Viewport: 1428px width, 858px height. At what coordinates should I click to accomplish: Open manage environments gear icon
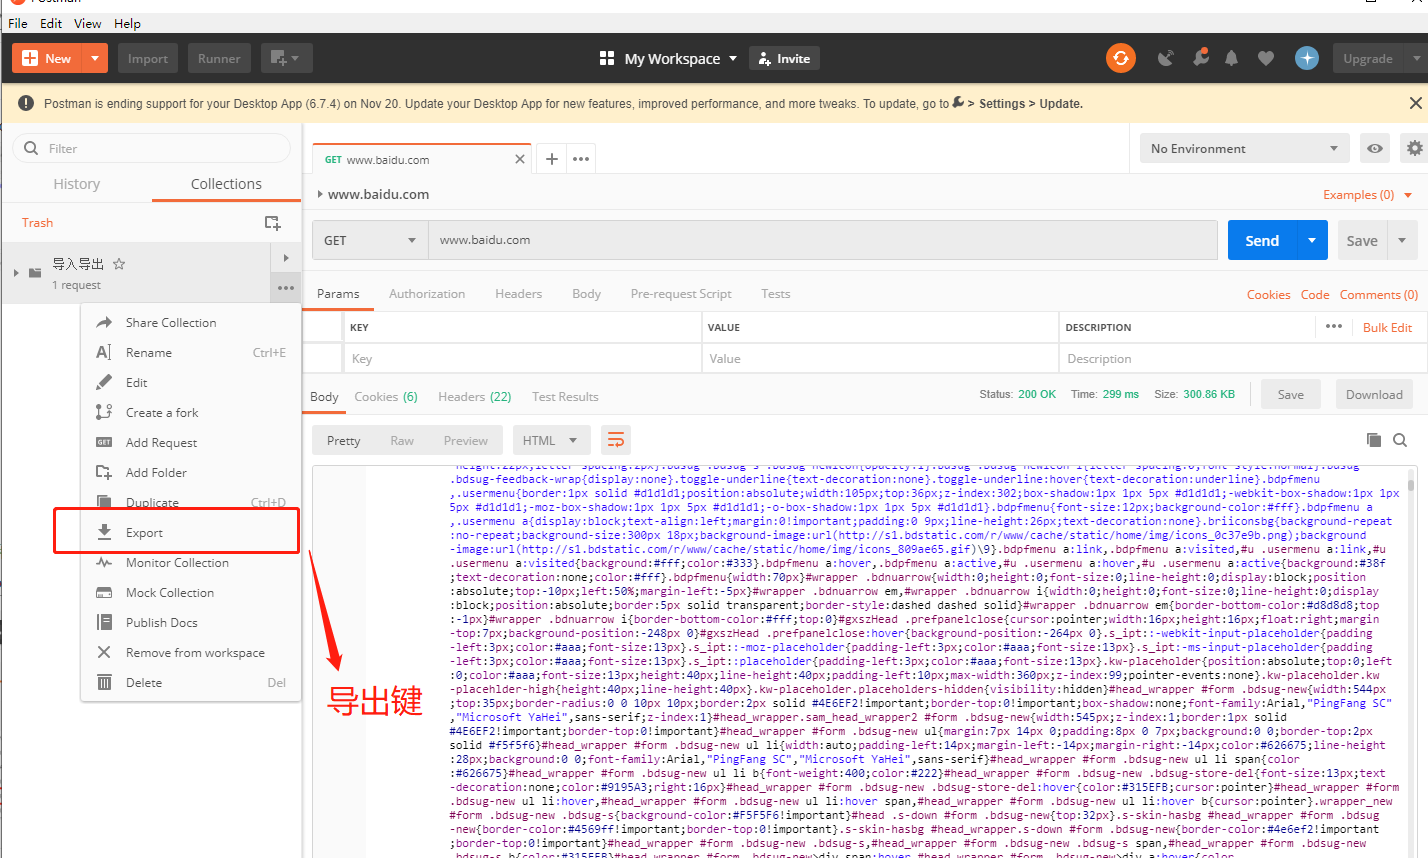pos(1414,148)
